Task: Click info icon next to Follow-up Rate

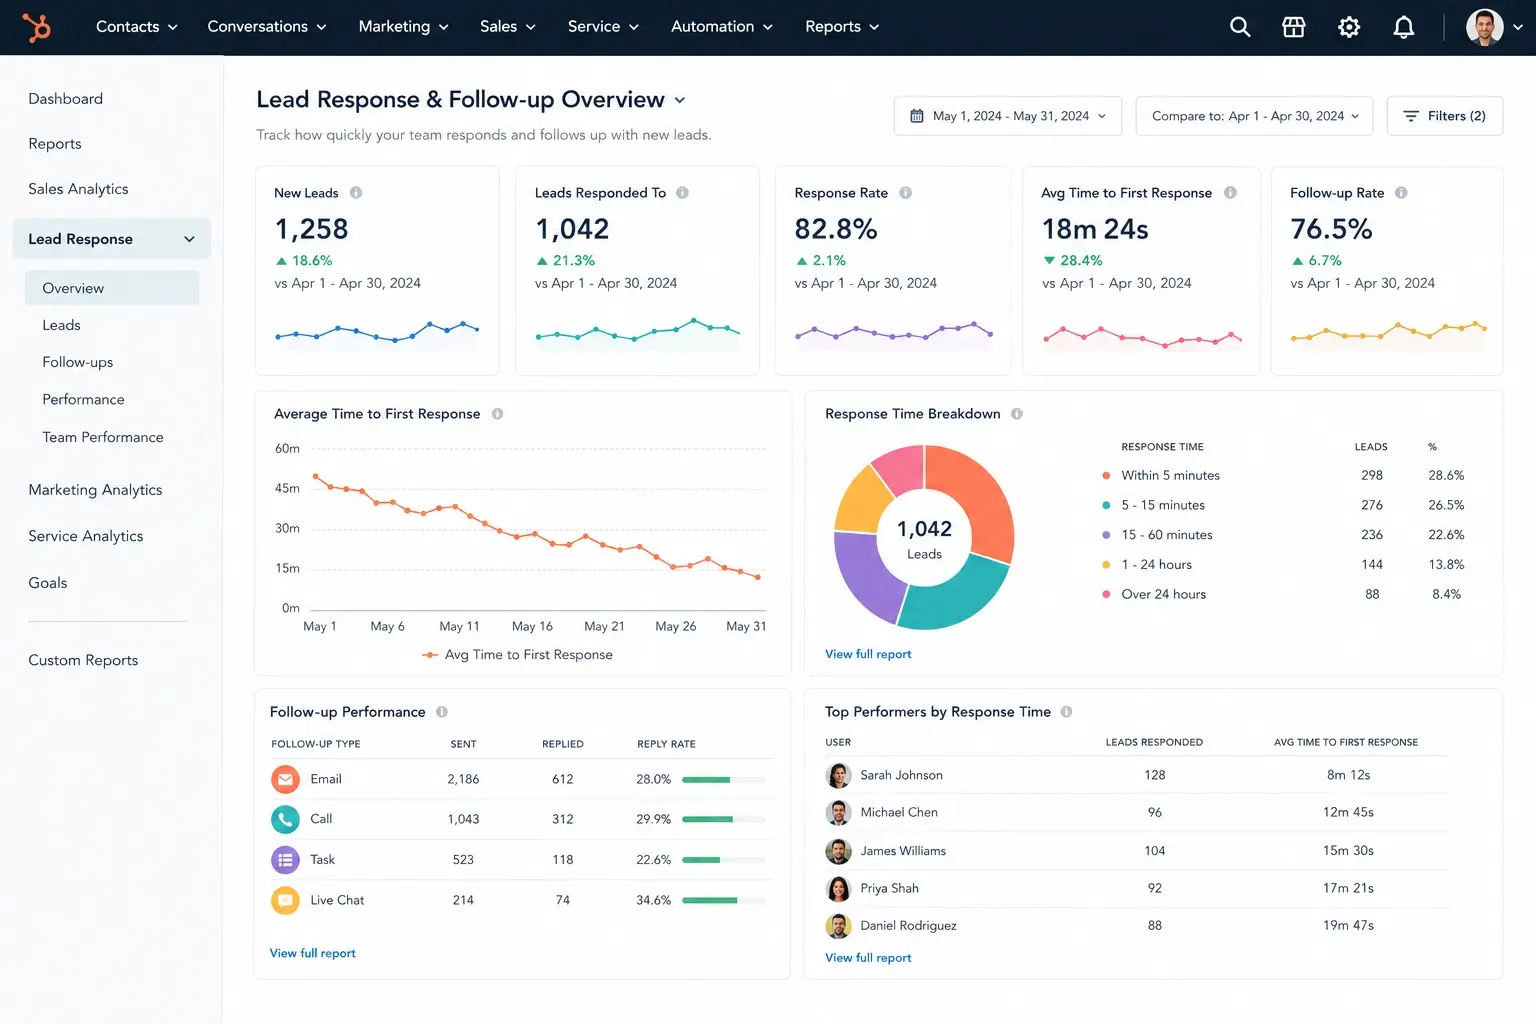Action: (1401, 193)
